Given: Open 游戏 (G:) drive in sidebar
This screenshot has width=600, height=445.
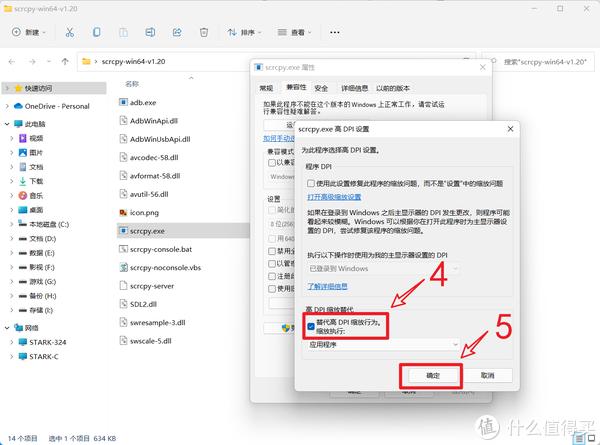Looking at the screenshot, I should (x=38, y=282).
